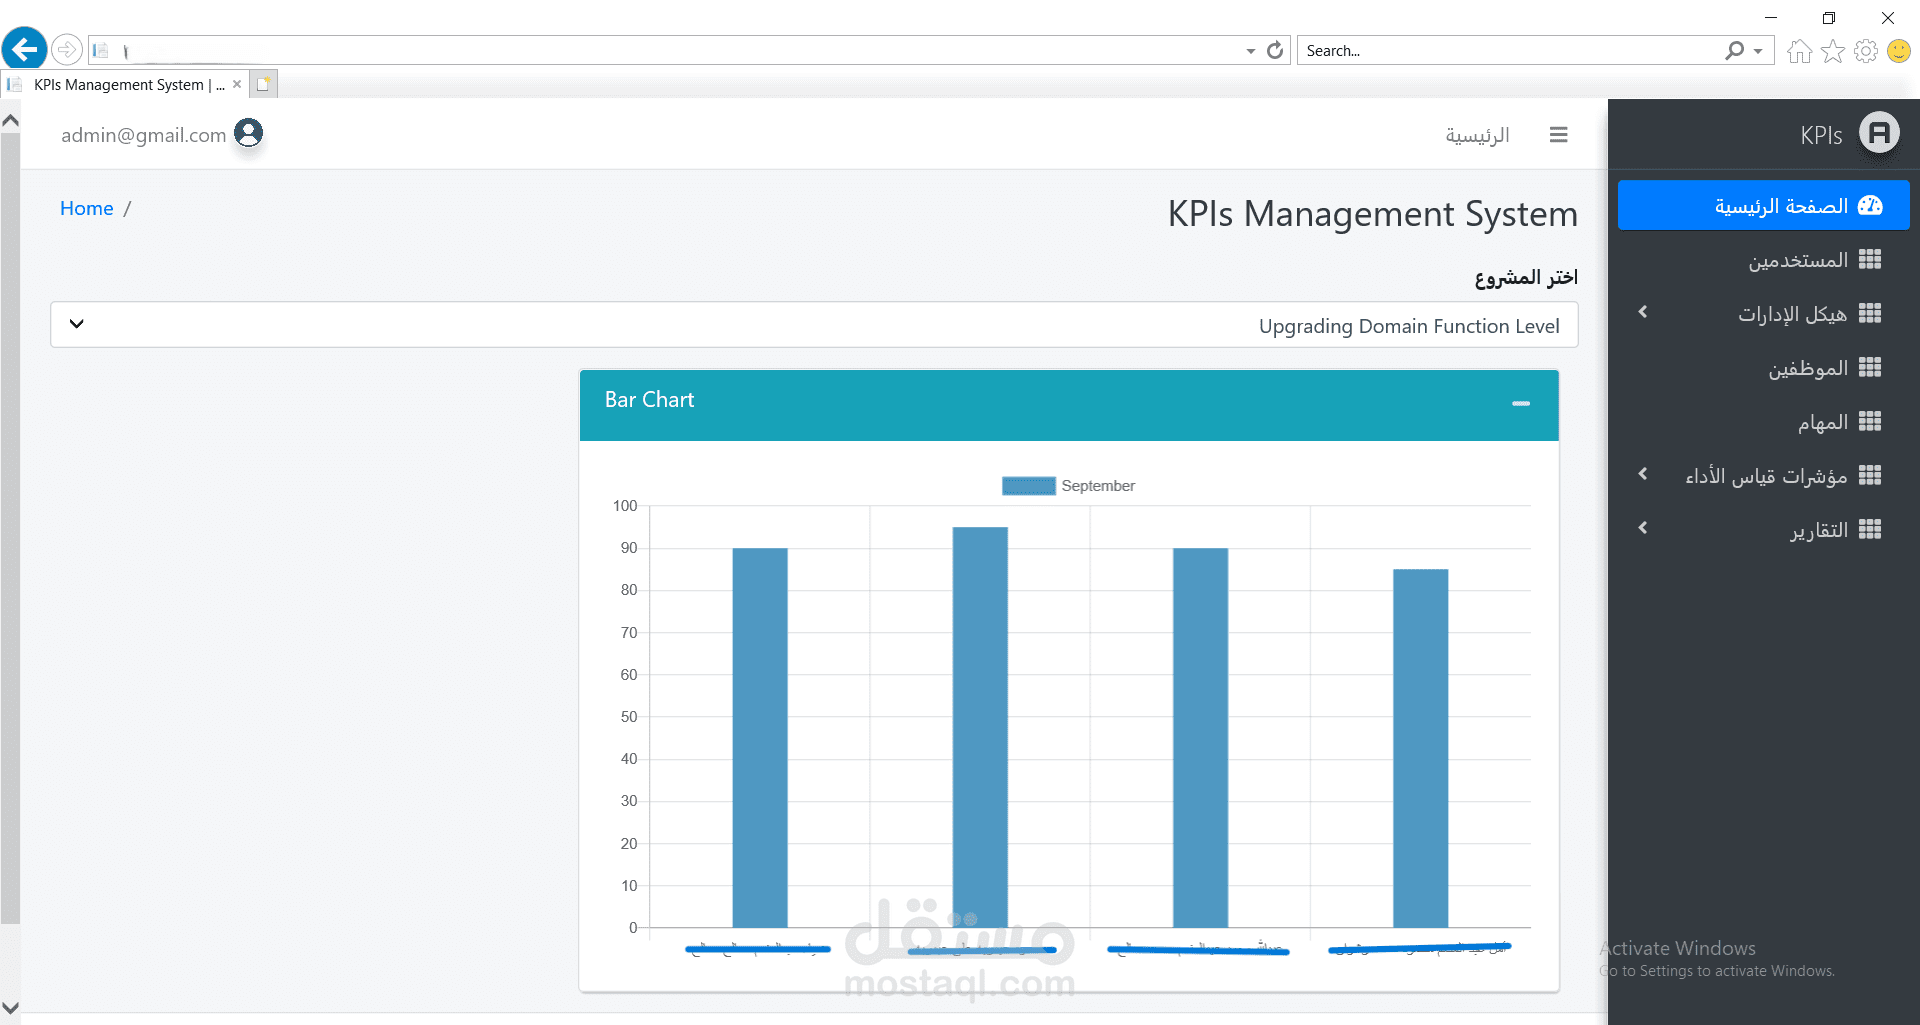Open الموظفين employees menu item
The height and width of the screenshot is (1025, 1920).
1764,368
